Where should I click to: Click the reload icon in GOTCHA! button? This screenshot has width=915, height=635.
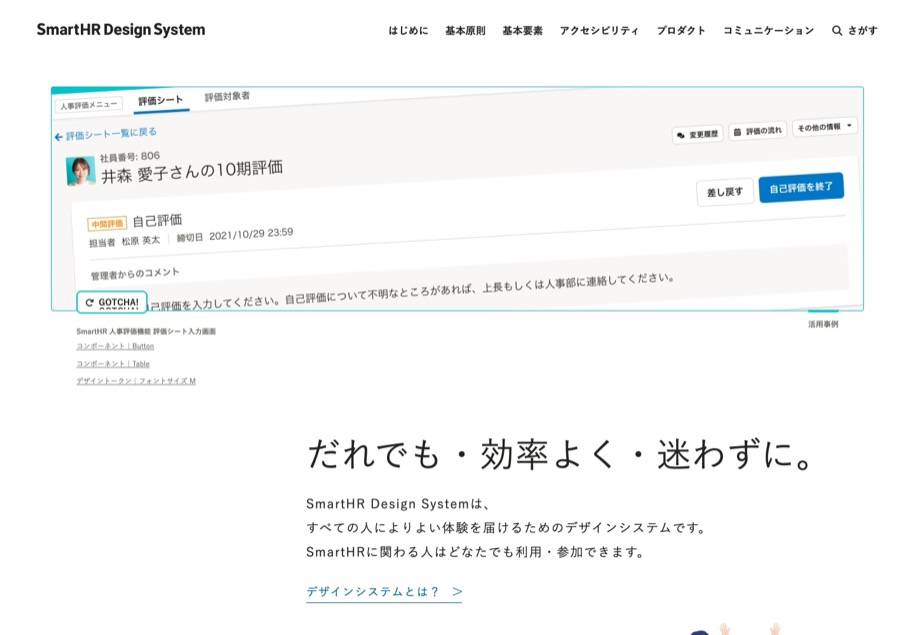point(89,302)
